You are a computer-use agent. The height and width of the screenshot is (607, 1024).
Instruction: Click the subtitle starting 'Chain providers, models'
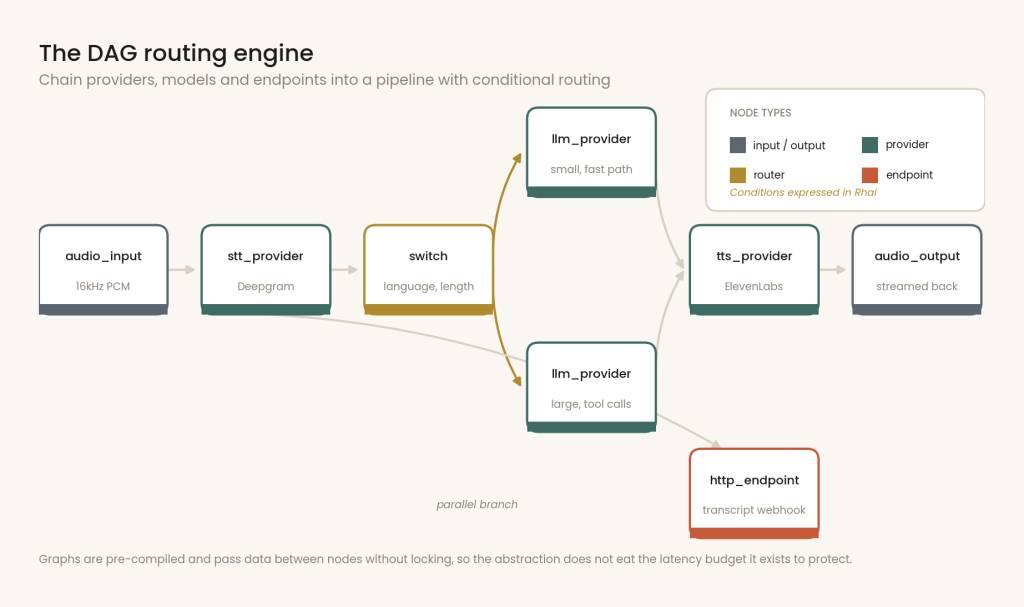tap(325, 80)
